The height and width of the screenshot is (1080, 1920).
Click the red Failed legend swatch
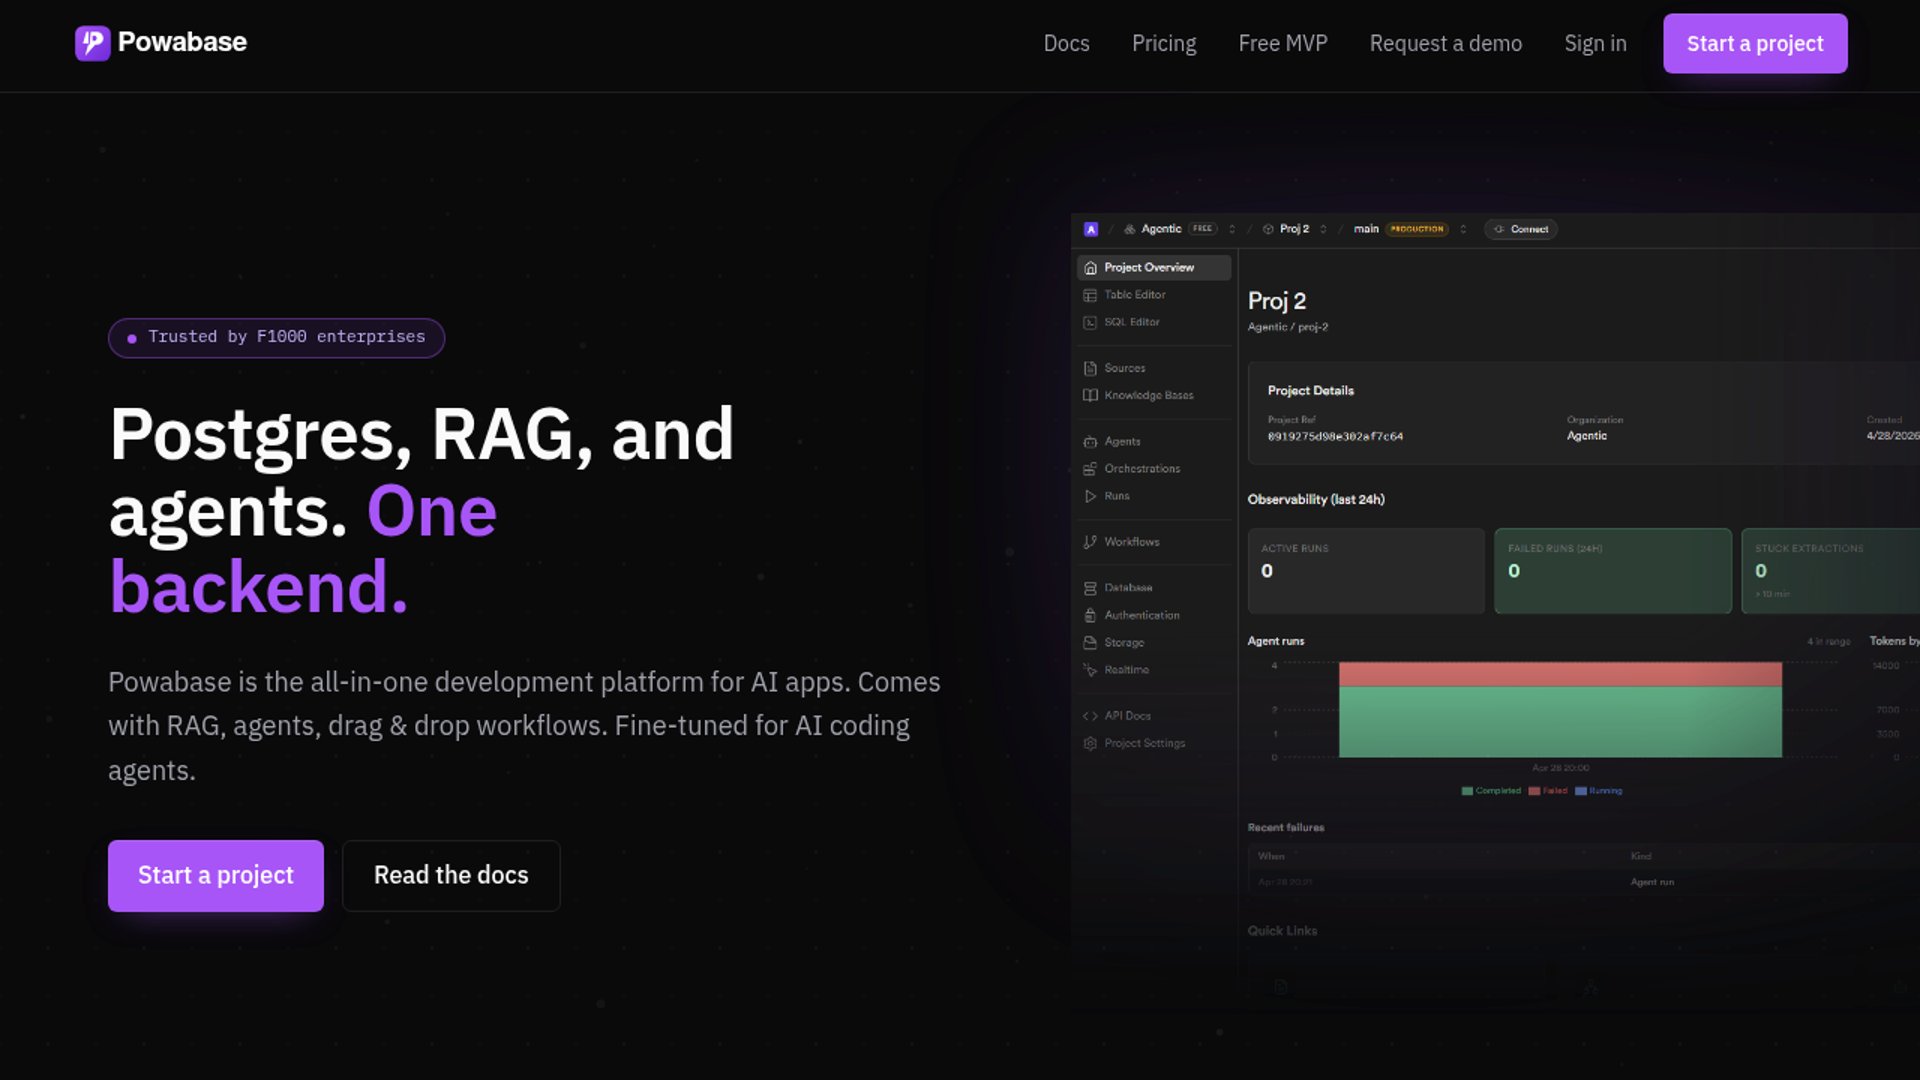(x=1534, y=791)
